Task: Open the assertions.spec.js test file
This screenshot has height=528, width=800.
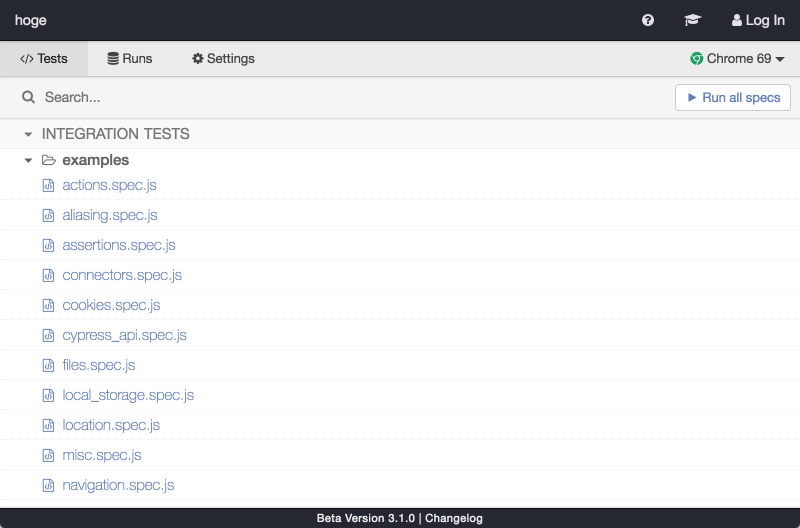Action: (x=118, y=245)
